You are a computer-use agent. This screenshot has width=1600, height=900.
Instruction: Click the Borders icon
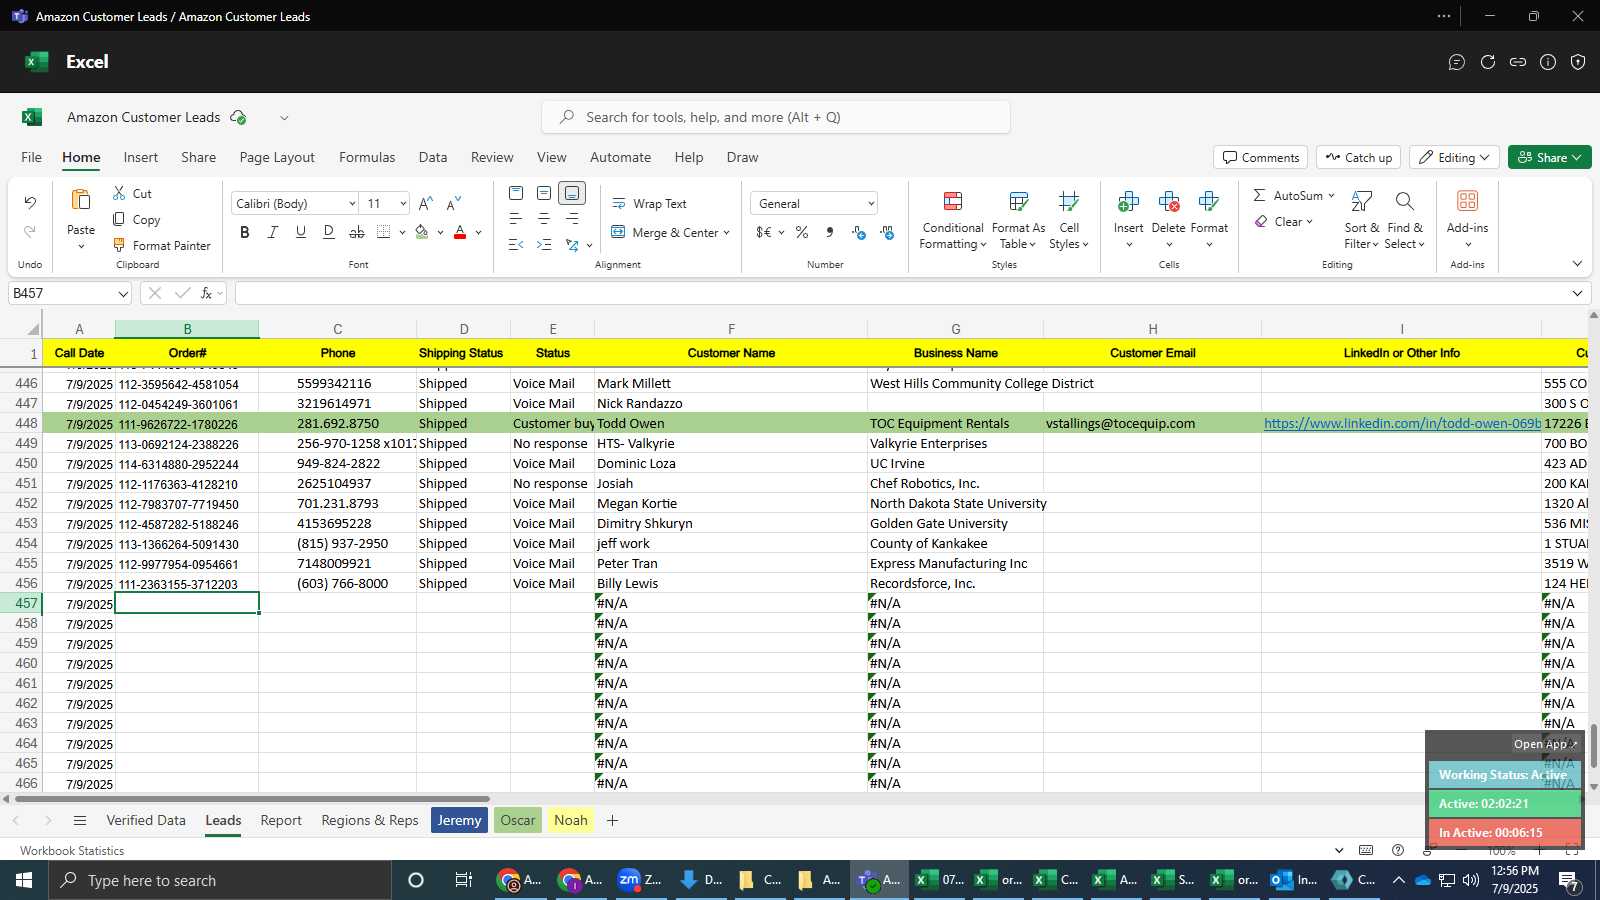click(384, 232)
